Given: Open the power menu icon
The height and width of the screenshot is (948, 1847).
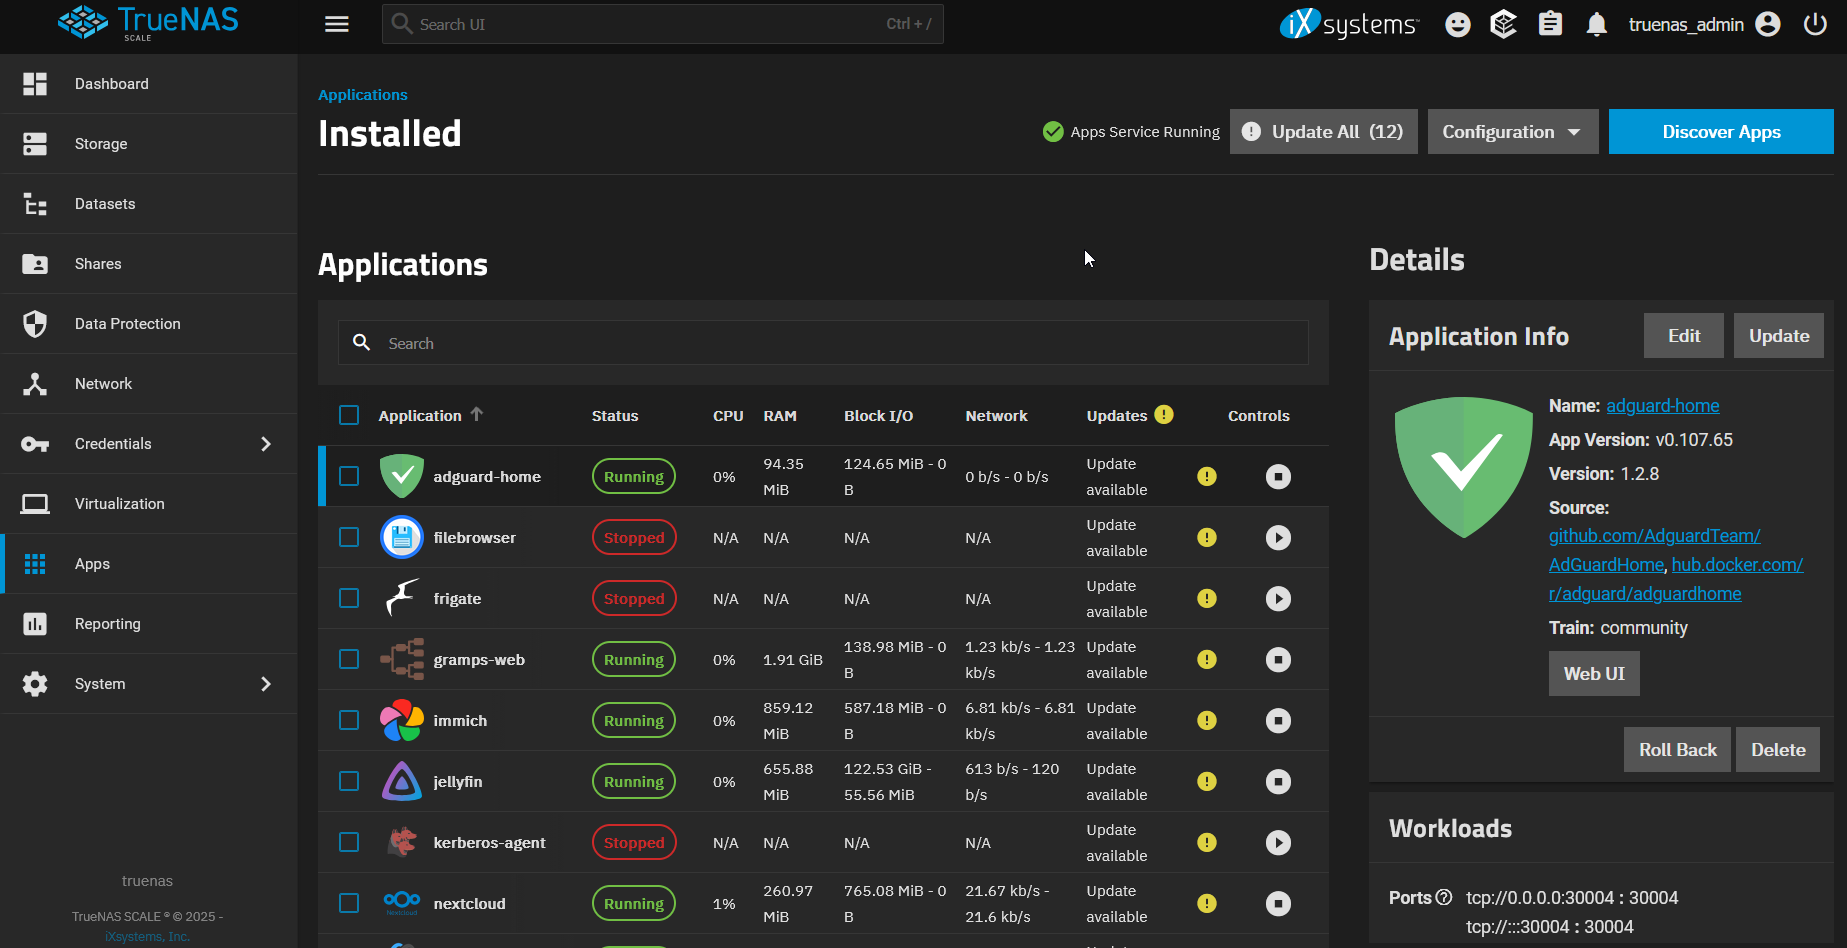Looking at the screenshot, I should (1815, 24).
